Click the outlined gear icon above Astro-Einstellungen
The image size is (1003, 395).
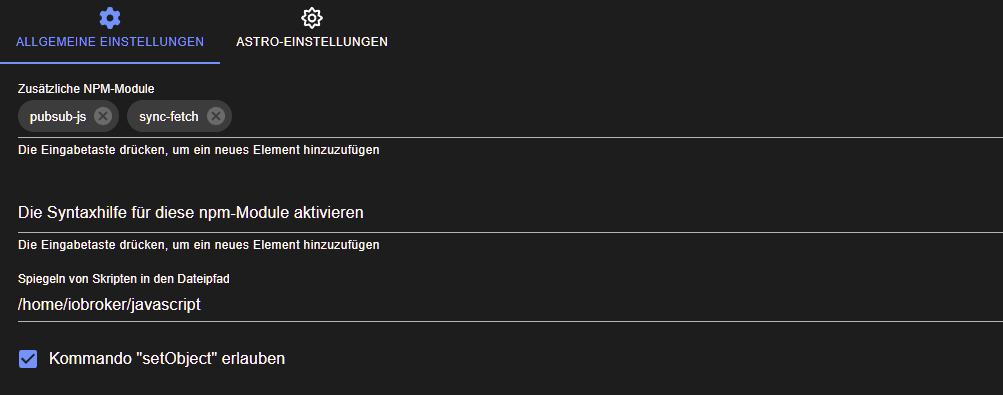pyautogui.click(x=312, y=18)
